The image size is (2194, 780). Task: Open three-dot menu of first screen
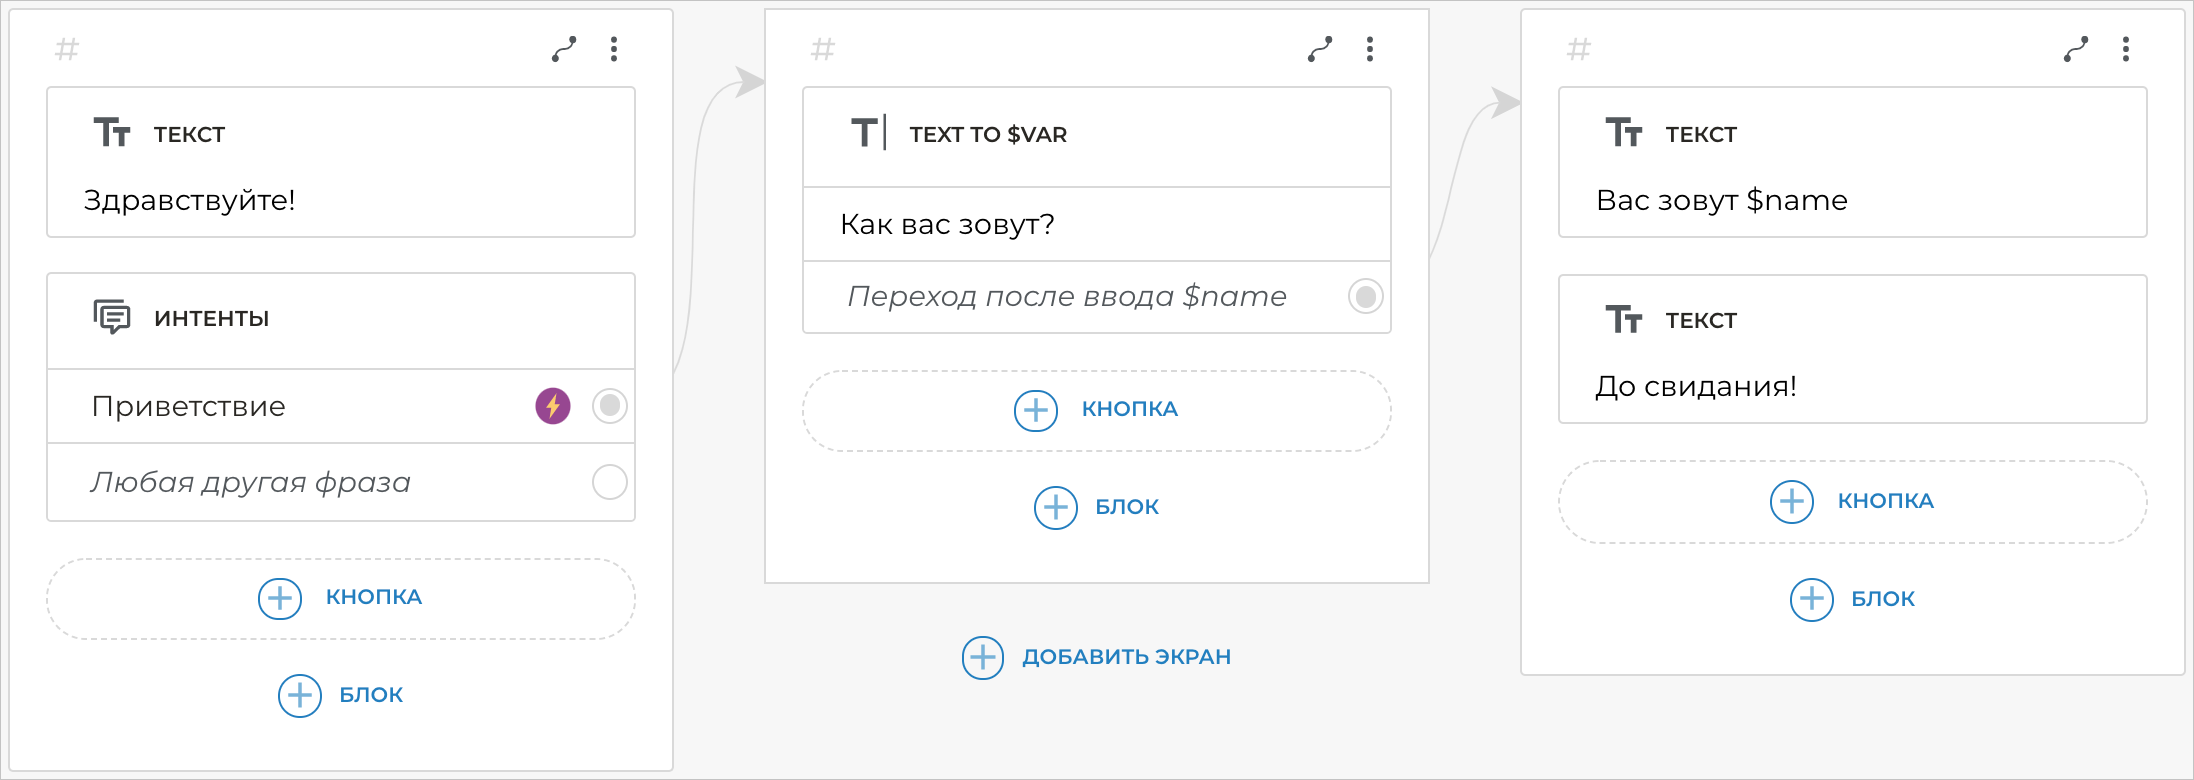614,49
